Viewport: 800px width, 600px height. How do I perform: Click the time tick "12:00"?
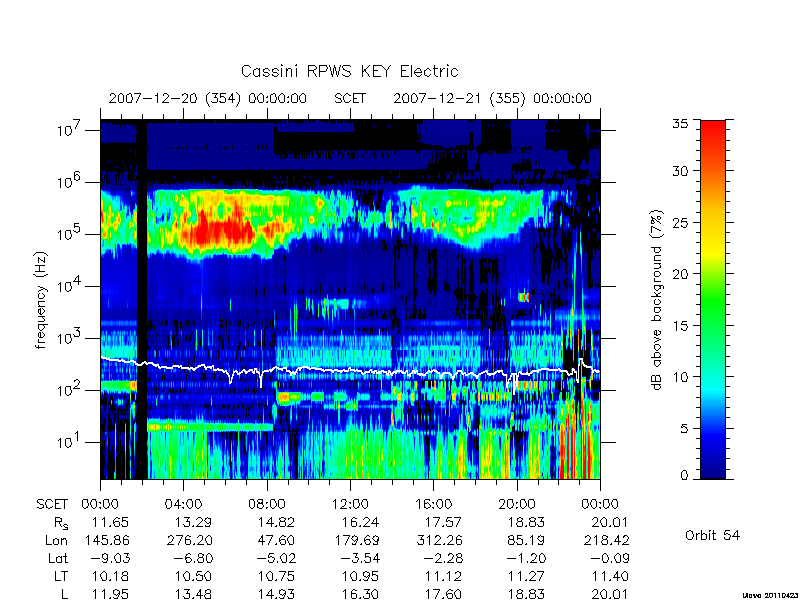coord(350,504)
